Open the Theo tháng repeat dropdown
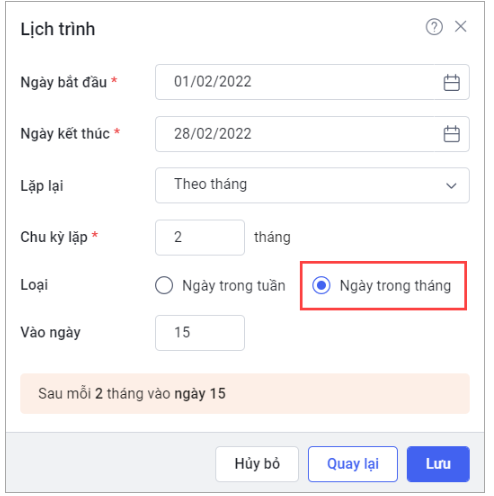The width and height of the screenshot is (494, 496). pyautogui.click(x=312, y=185)
